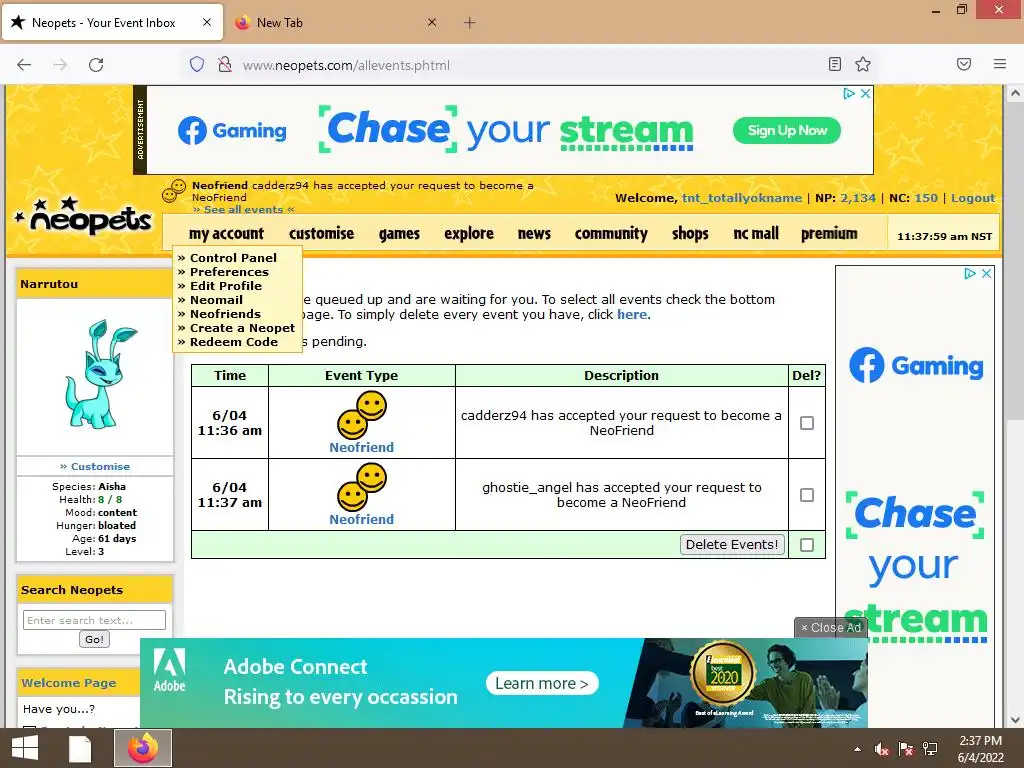Open the news menu

(x=534, y=234)
